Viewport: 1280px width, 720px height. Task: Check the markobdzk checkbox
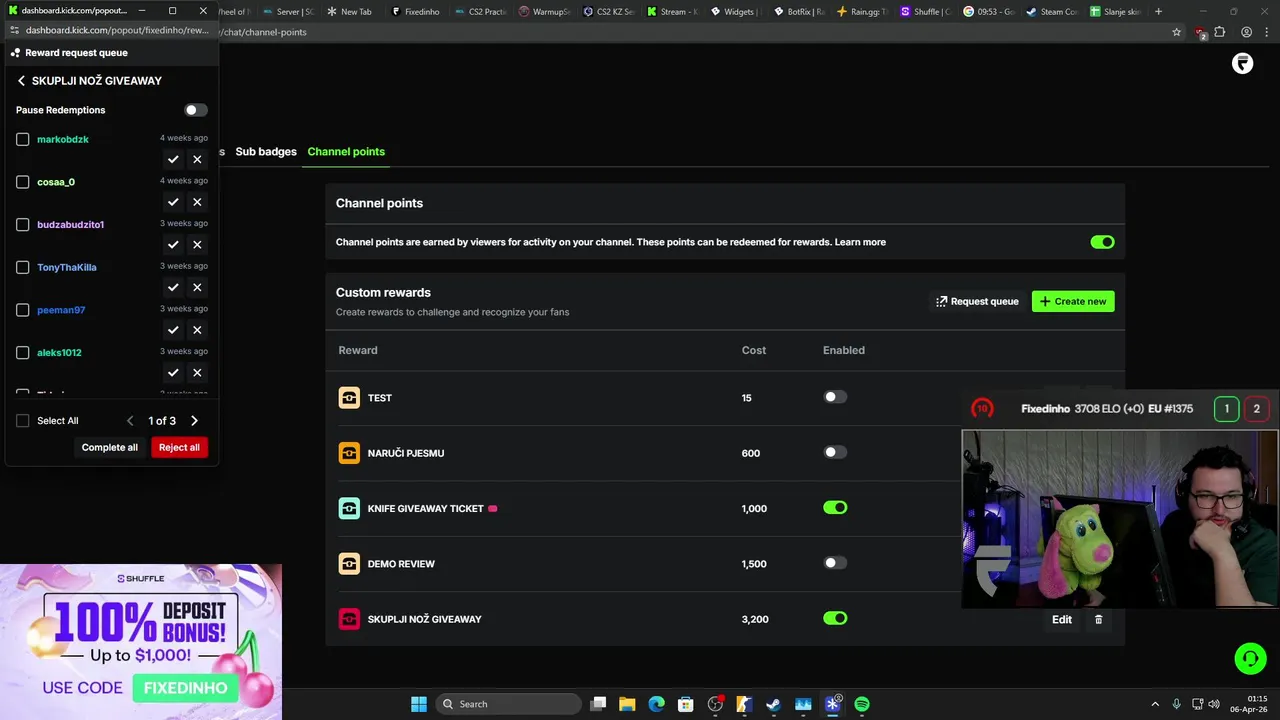[23, 139]
